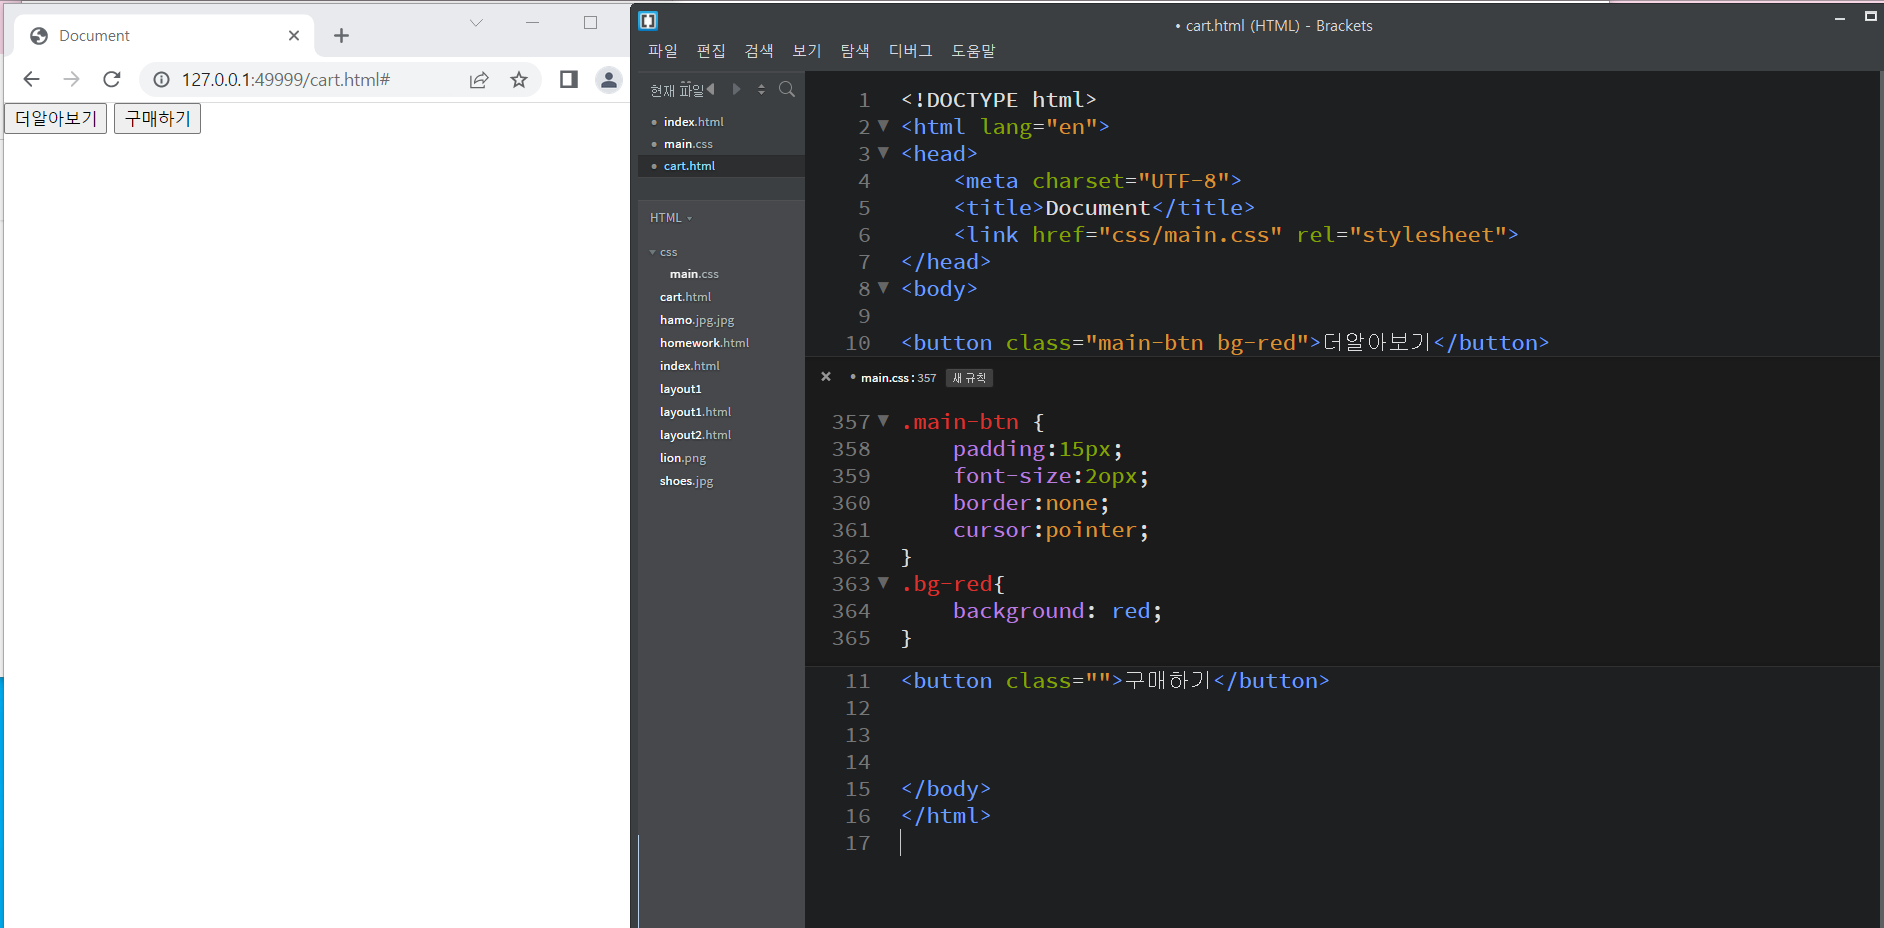This screenshot has height=928, width=1884.
Task: Open homework.html in file tree
Action: coord(704,343)
